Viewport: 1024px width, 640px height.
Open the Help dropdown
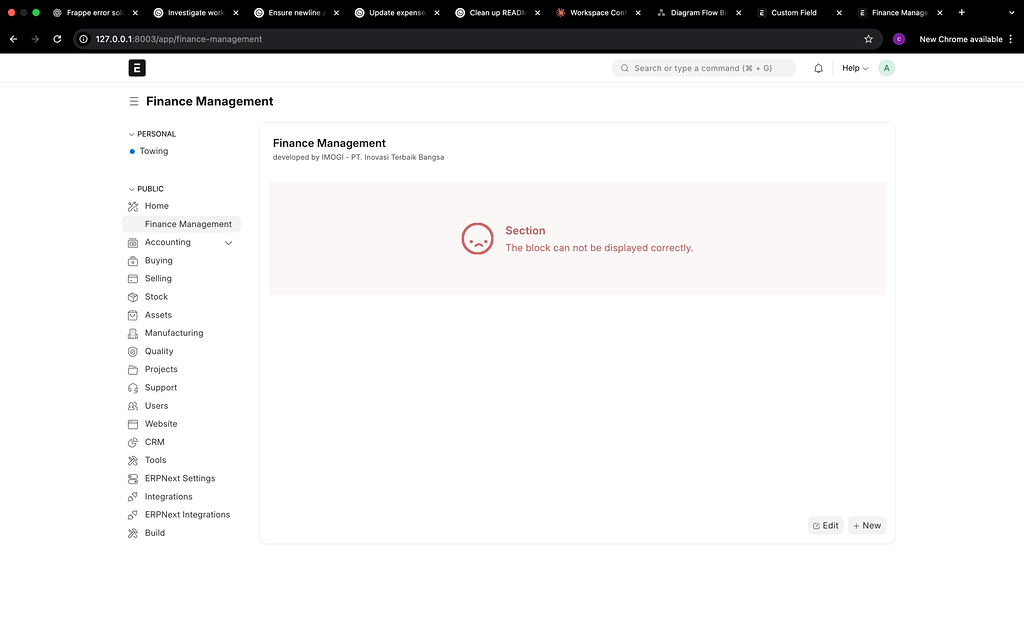click(x=853, y=67)
